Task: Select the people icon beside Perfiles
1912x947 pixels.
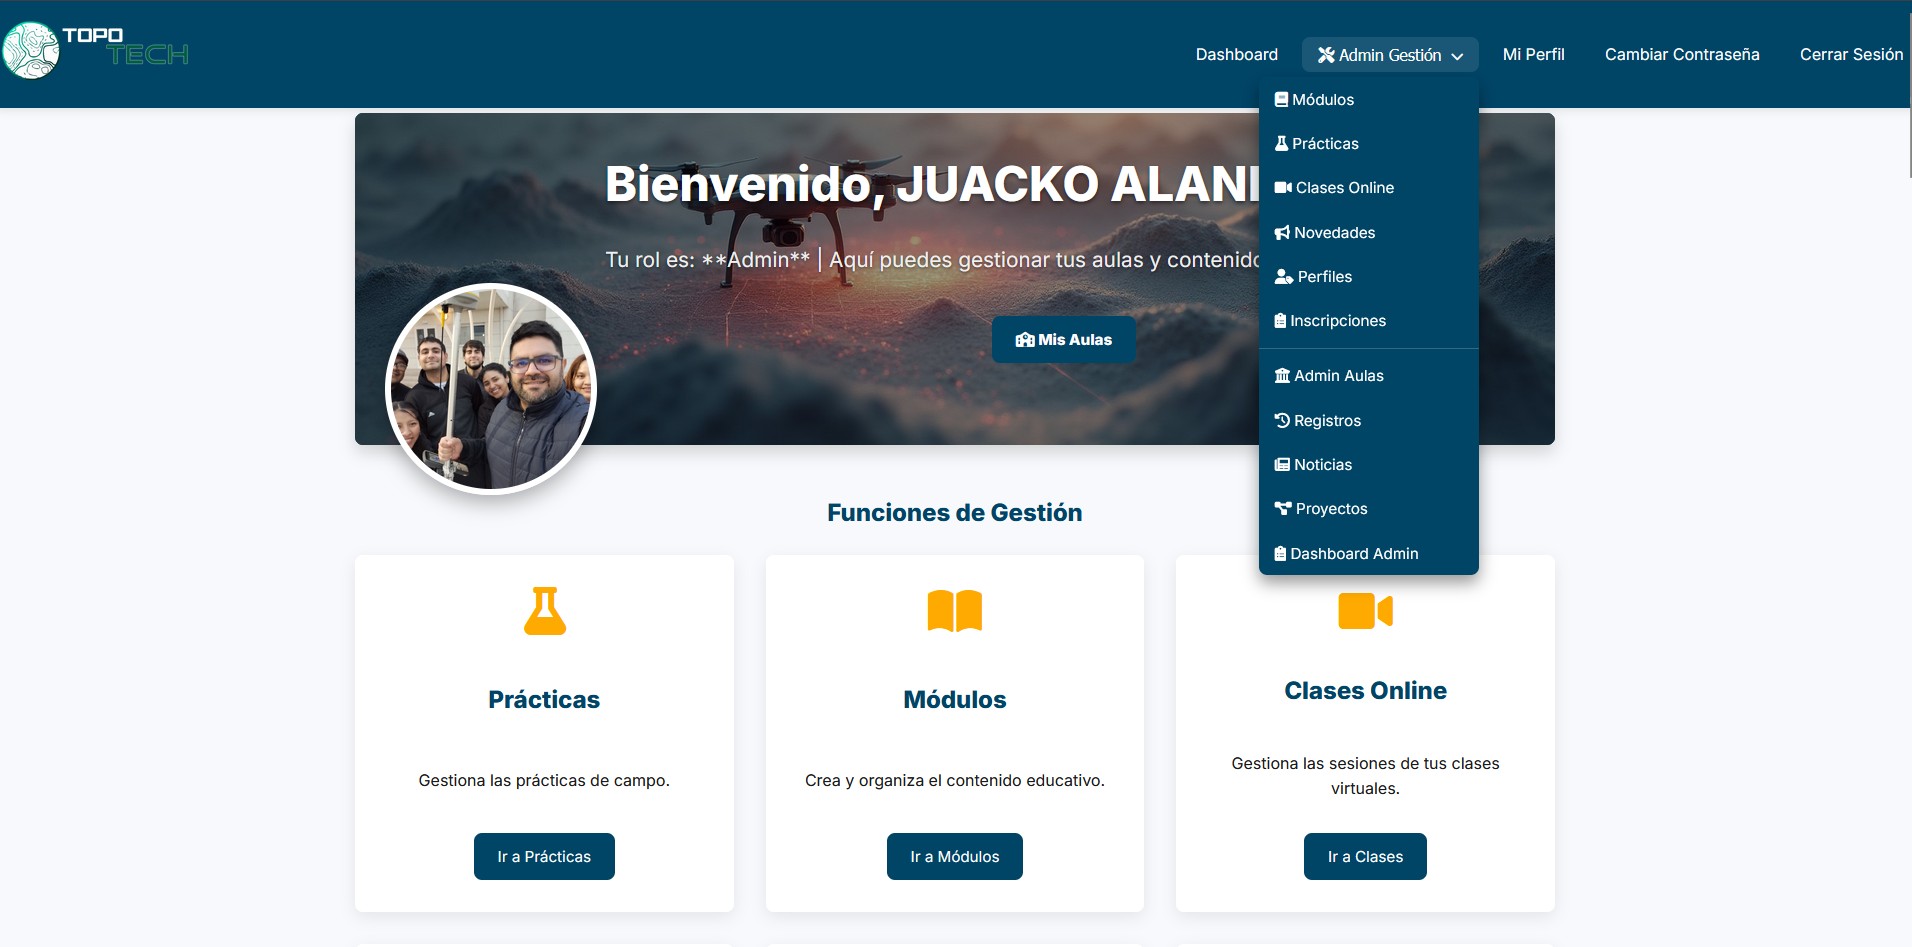Action: click(1283, 276)
